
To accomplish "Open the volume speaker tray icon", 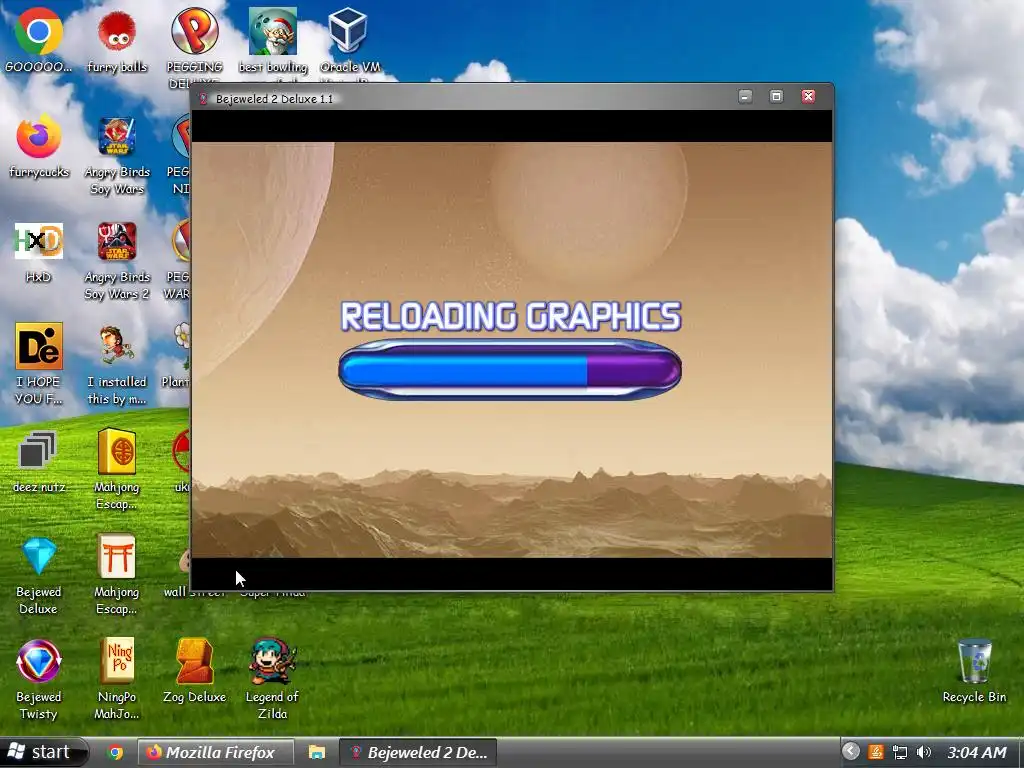I will [924, 752].
